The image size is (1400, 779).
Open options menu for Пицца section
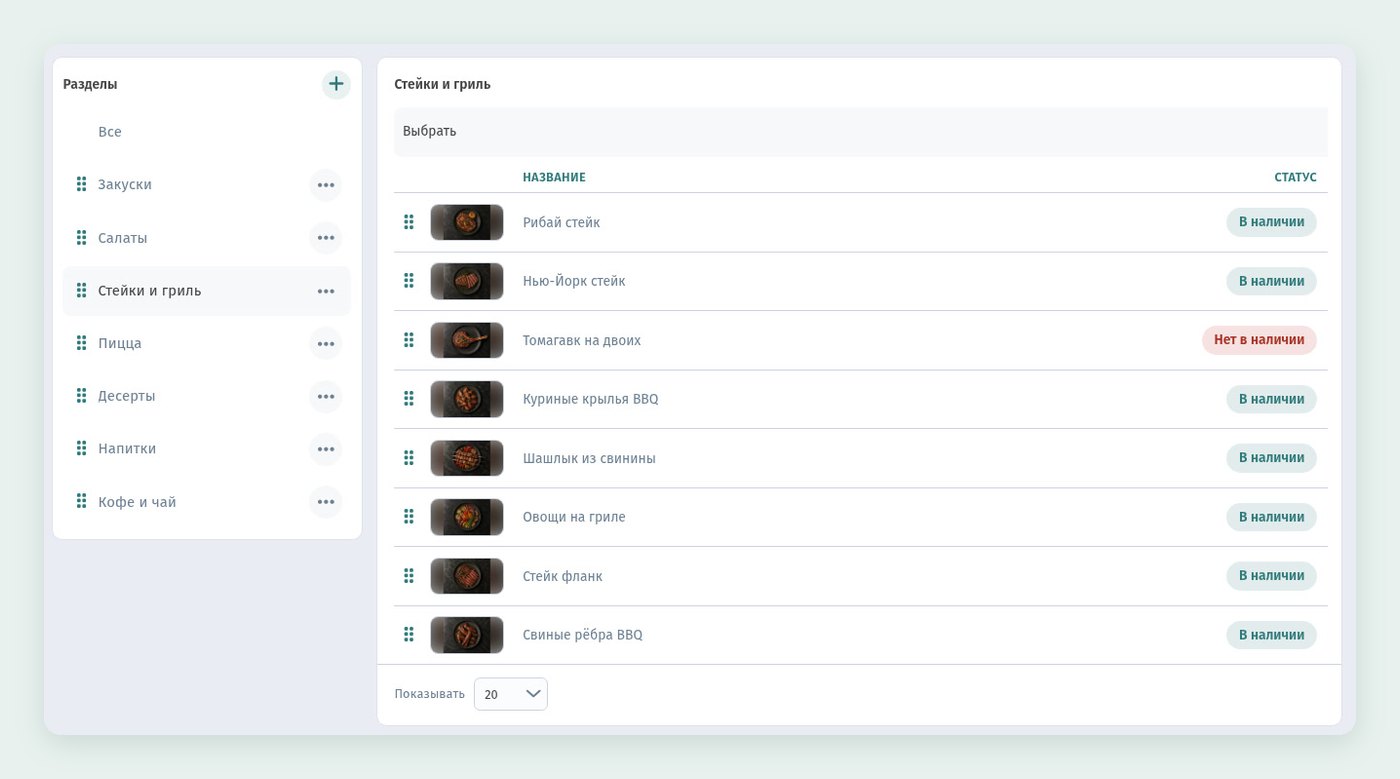pyautogui.click(x=325, y=343)
